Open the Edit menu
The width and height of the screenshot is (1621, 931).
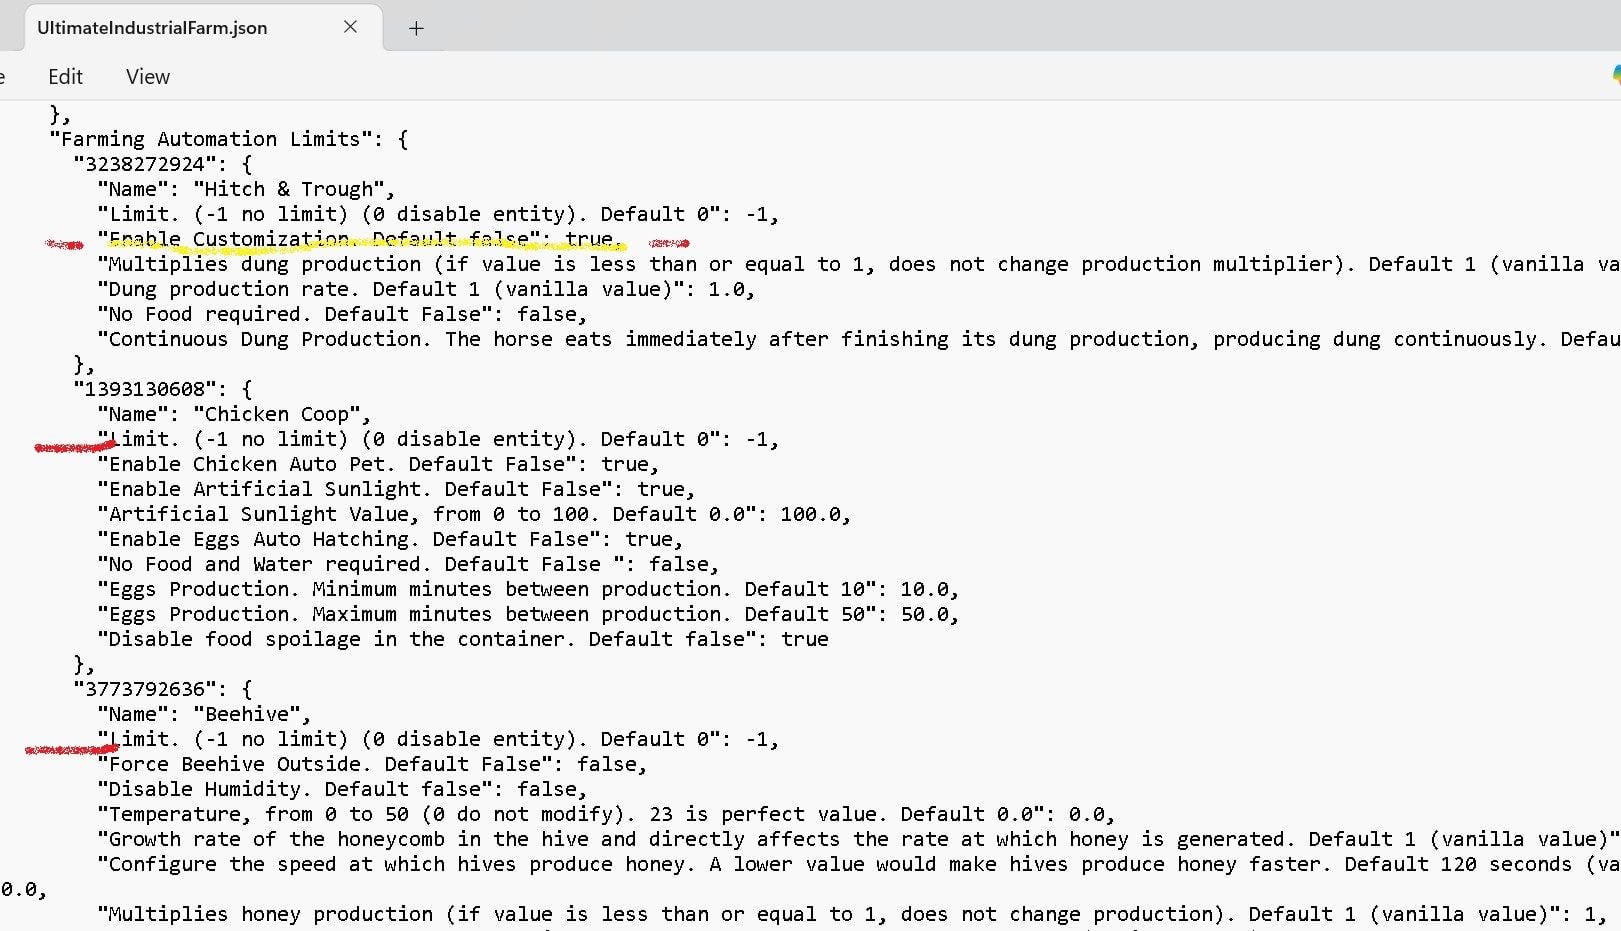(x=65, y=77)
